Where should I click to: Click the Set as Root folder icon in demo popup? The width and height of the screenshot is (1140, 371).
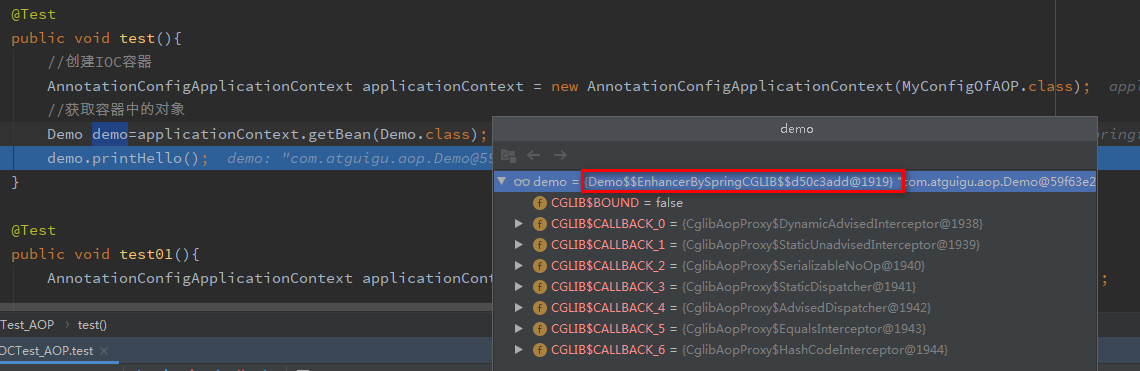tap(508, 155)
